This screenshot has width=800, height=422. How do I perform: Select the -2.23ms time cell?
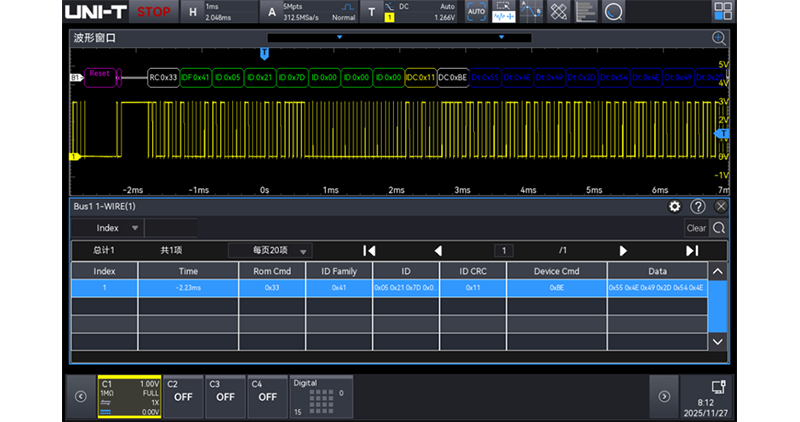point(188,288)
